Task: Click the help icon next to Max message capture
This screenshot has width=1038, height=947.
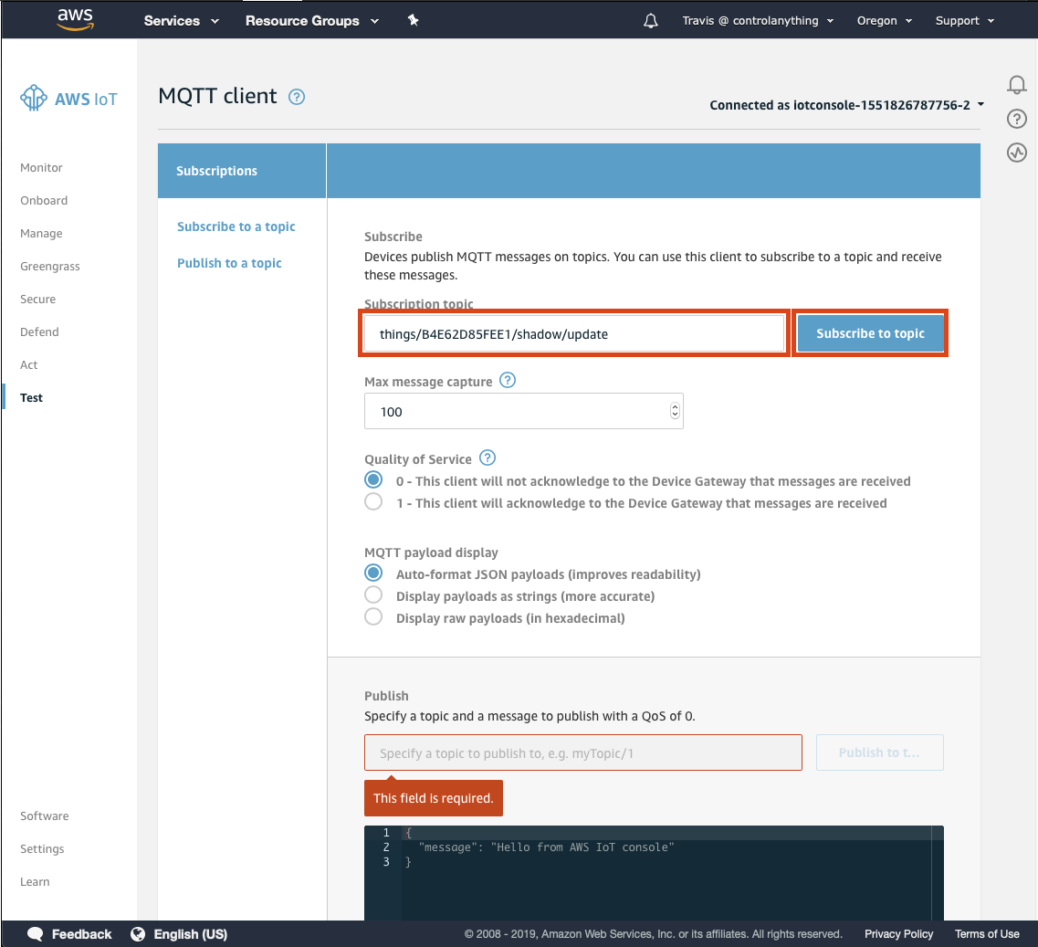Action: pyautogui.click(x=506, y=380)
